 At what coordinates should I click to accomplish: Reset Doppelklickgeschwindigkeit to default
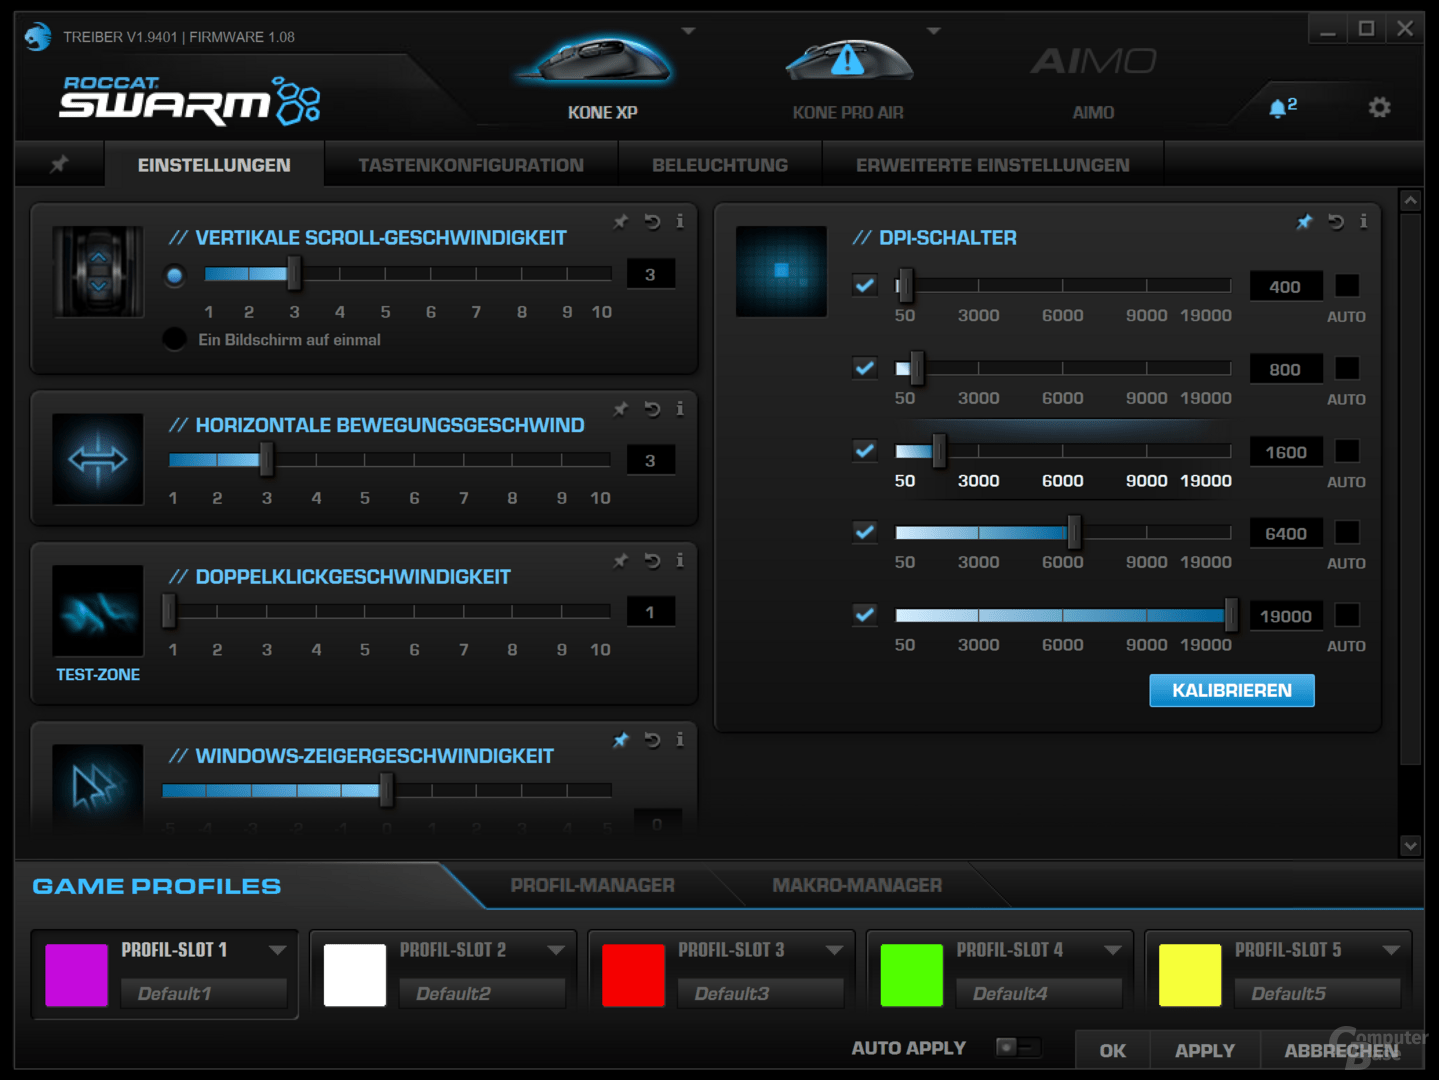coord(652,561)
